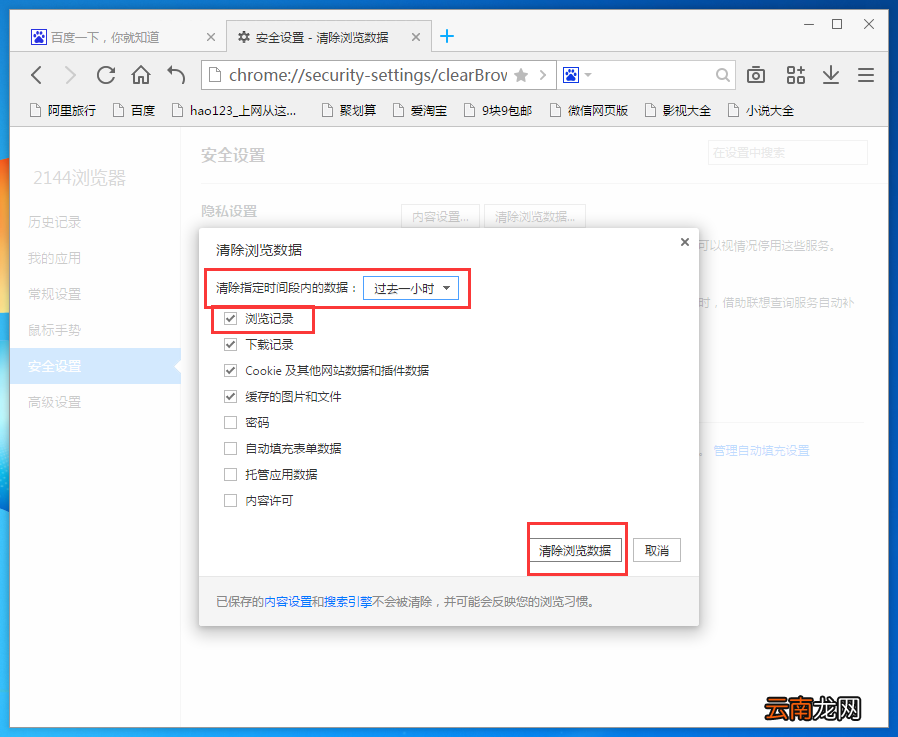Close the 清除浏览数据 dialog with X

684,242
